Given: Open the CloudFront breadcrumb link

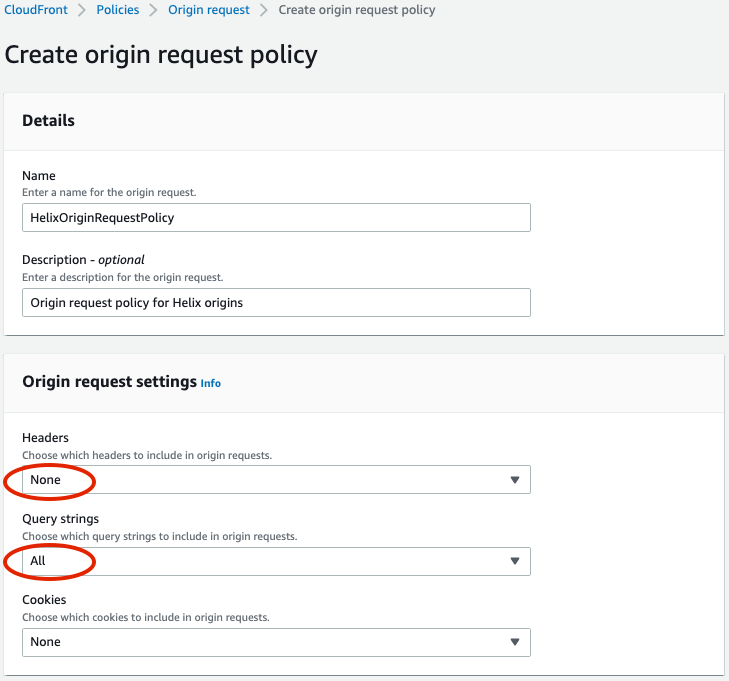Looking at the screenshot, I should click(x=36, y=10).
